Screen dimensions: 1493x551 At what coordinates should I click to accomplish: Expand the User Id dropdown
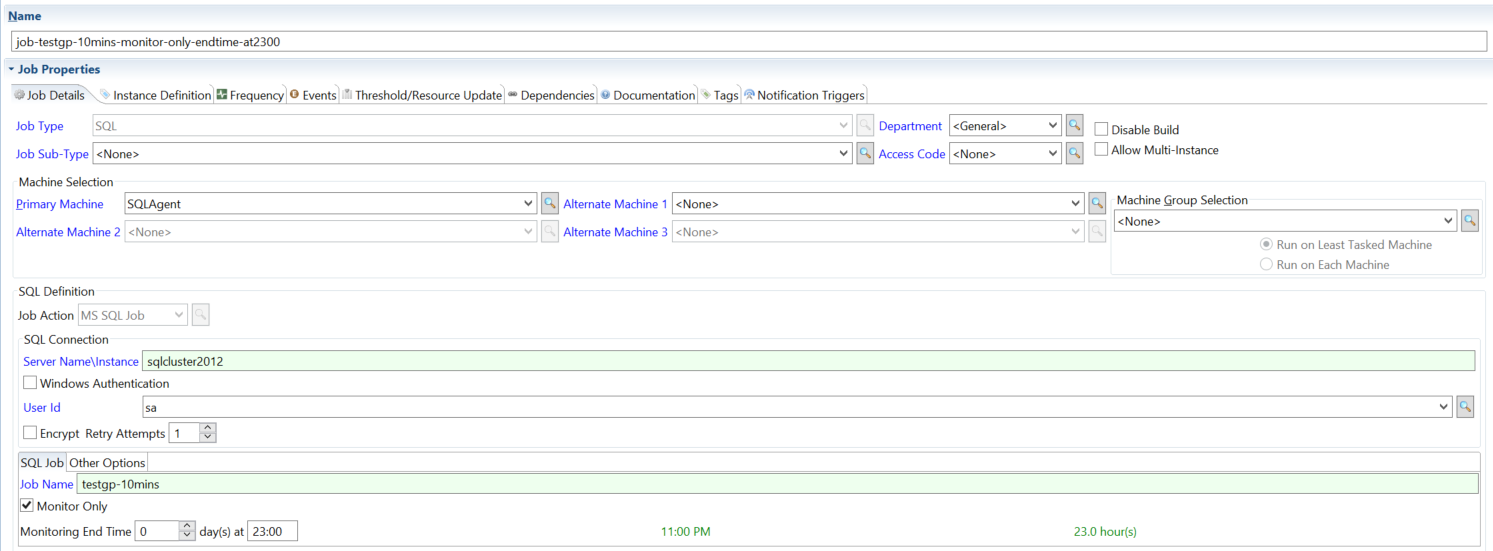click(x=1443, y=407)
